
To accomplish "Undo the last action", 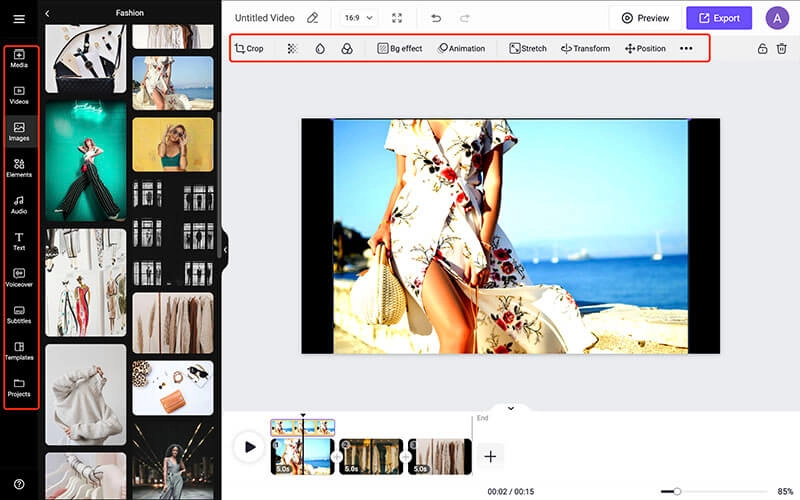I will click(436, 18).
